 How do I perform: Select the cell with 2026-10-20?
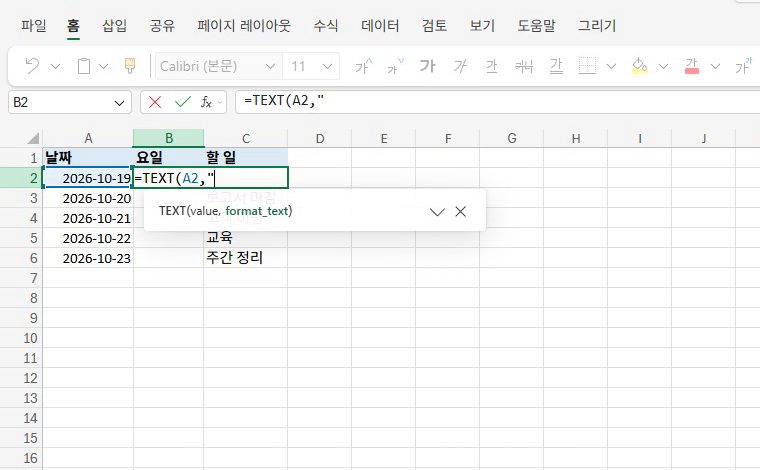click(x=88, y=198)
